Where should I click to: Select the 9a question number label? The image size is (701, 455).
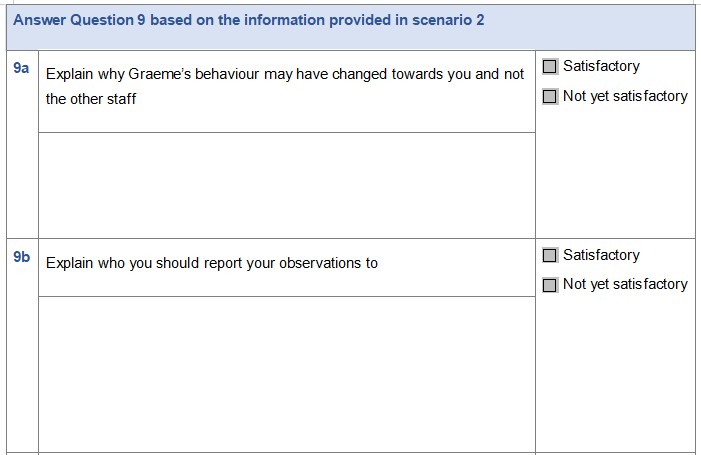coord(21,68)
